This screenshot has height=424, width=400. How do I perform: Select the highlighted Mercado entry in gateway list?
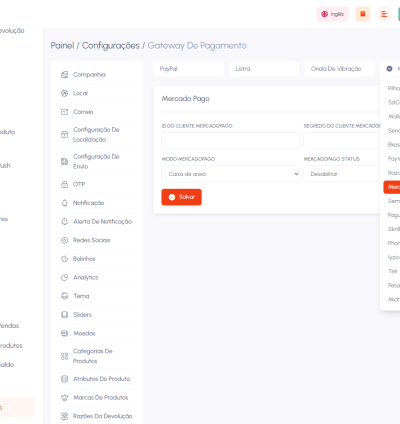point(392,187)
